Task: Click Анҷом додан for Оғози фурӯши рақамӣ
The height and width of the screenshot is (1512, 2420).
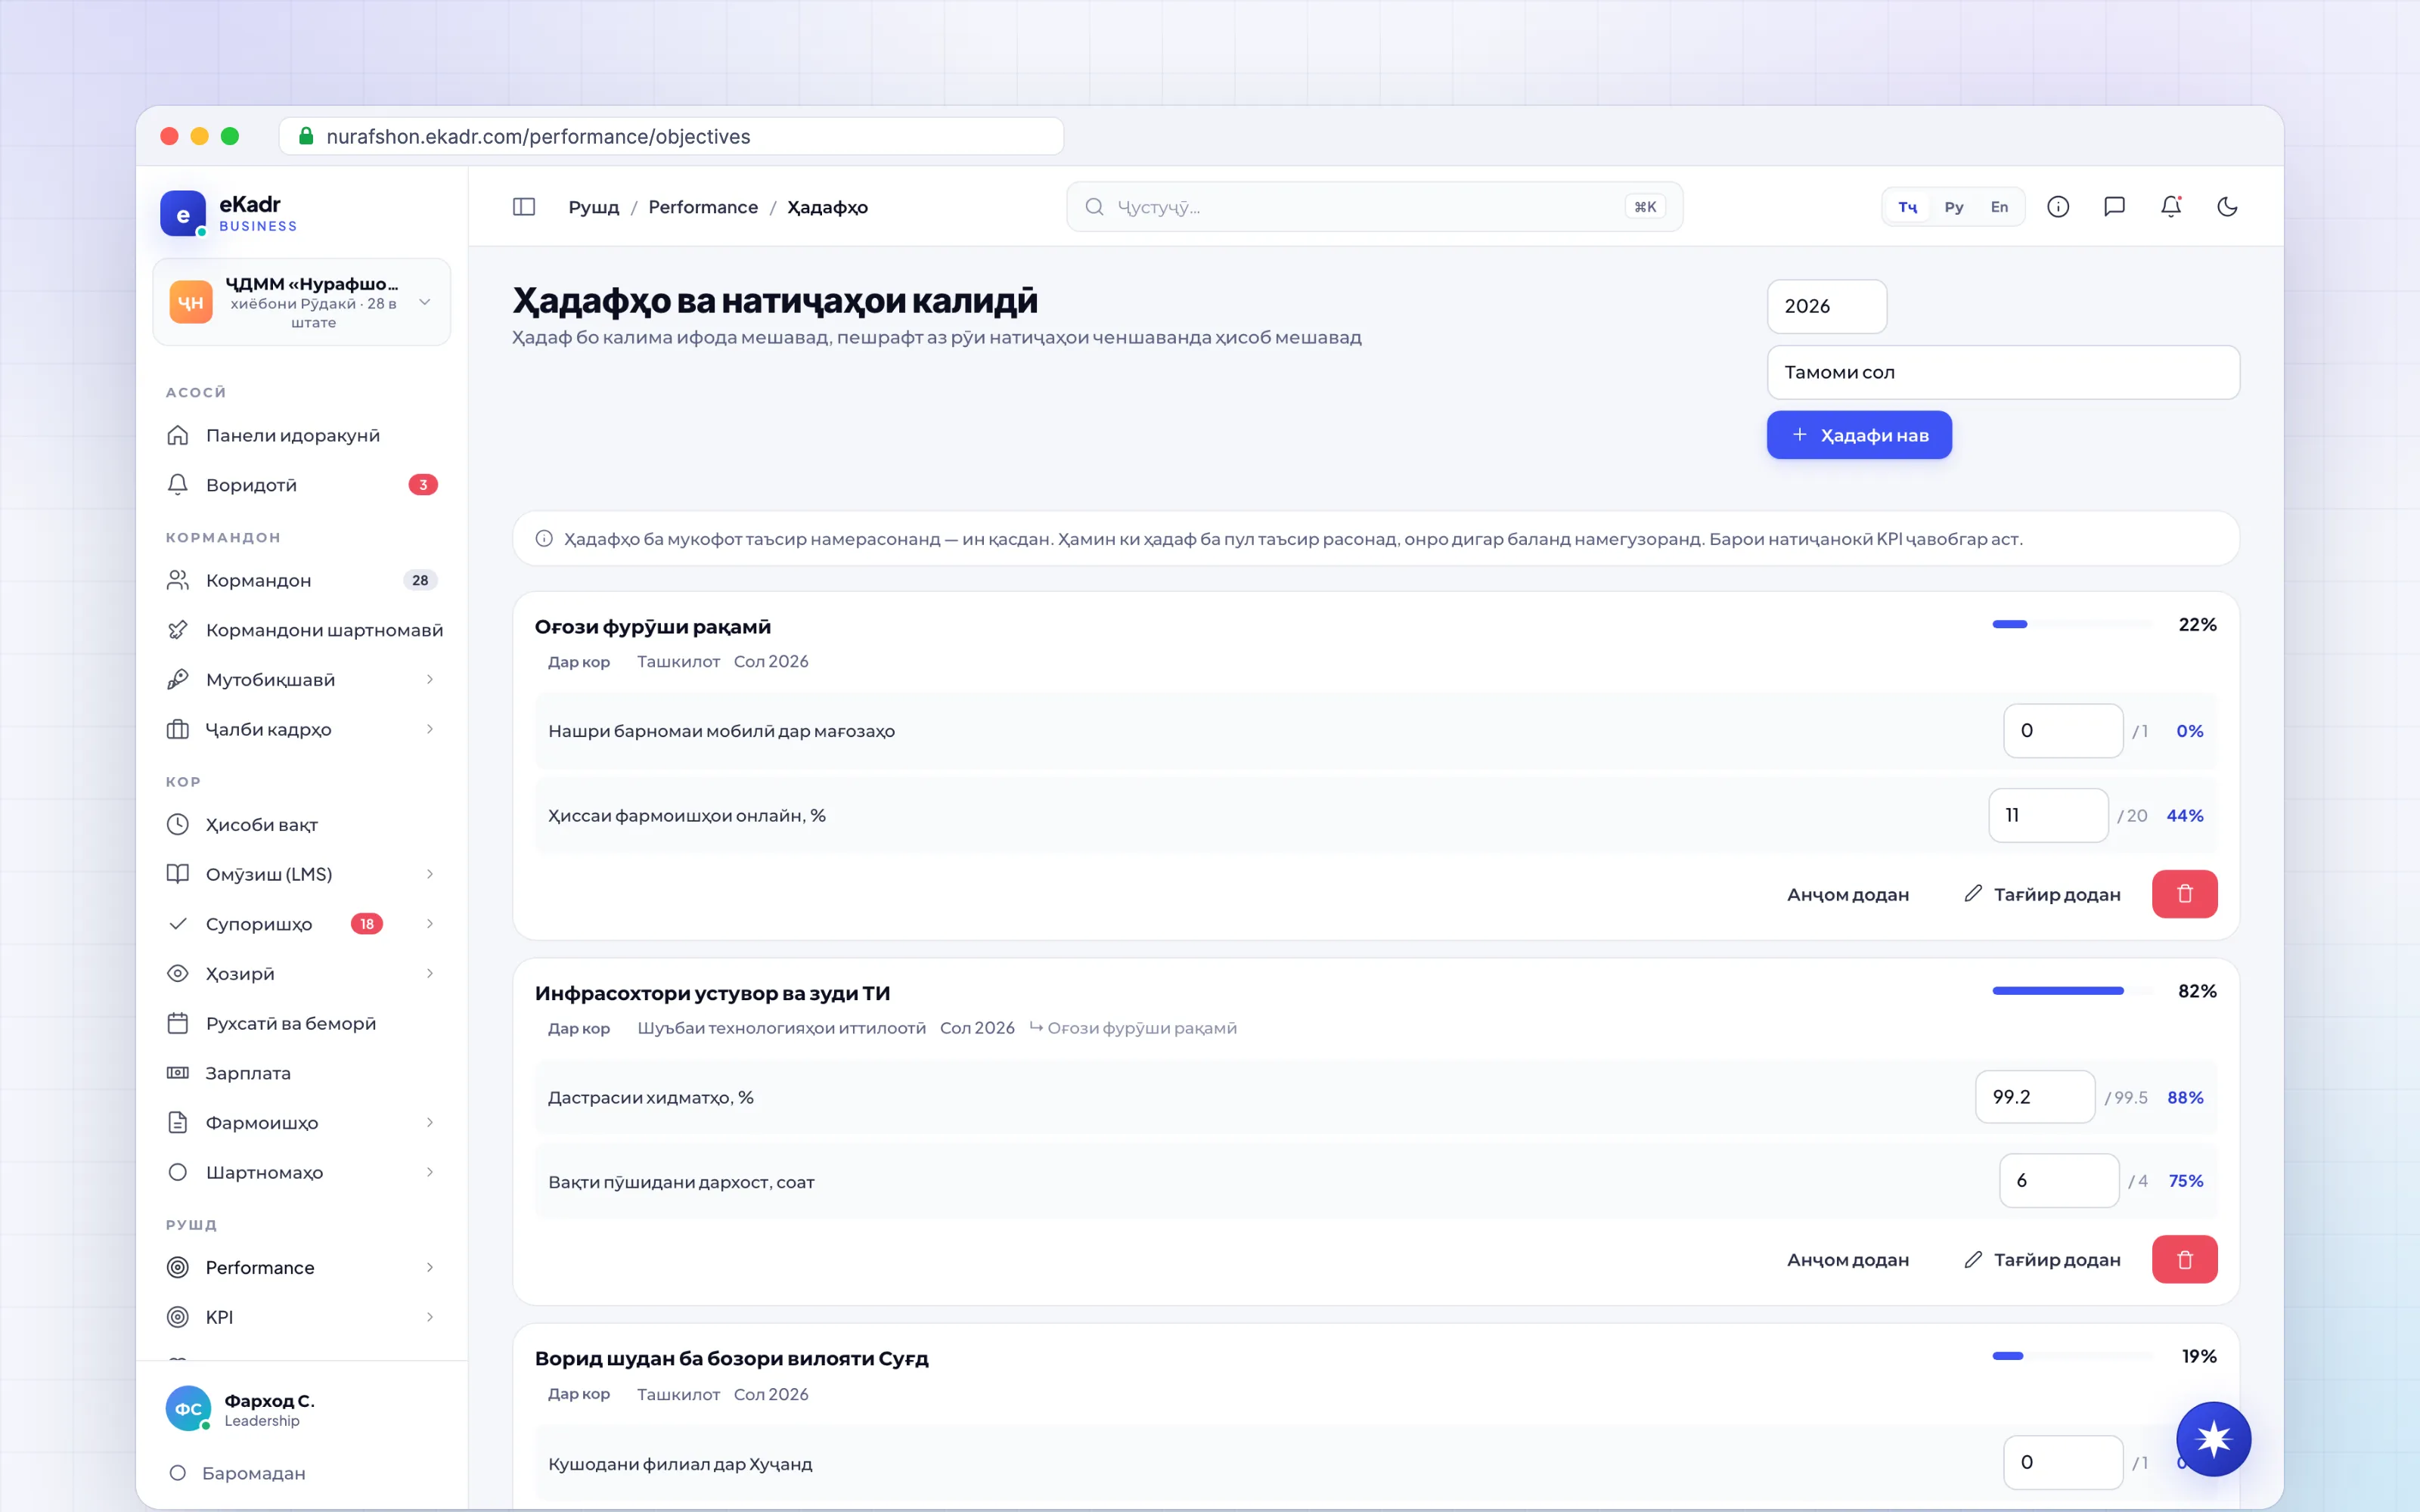Action: tap(1848, 894)
